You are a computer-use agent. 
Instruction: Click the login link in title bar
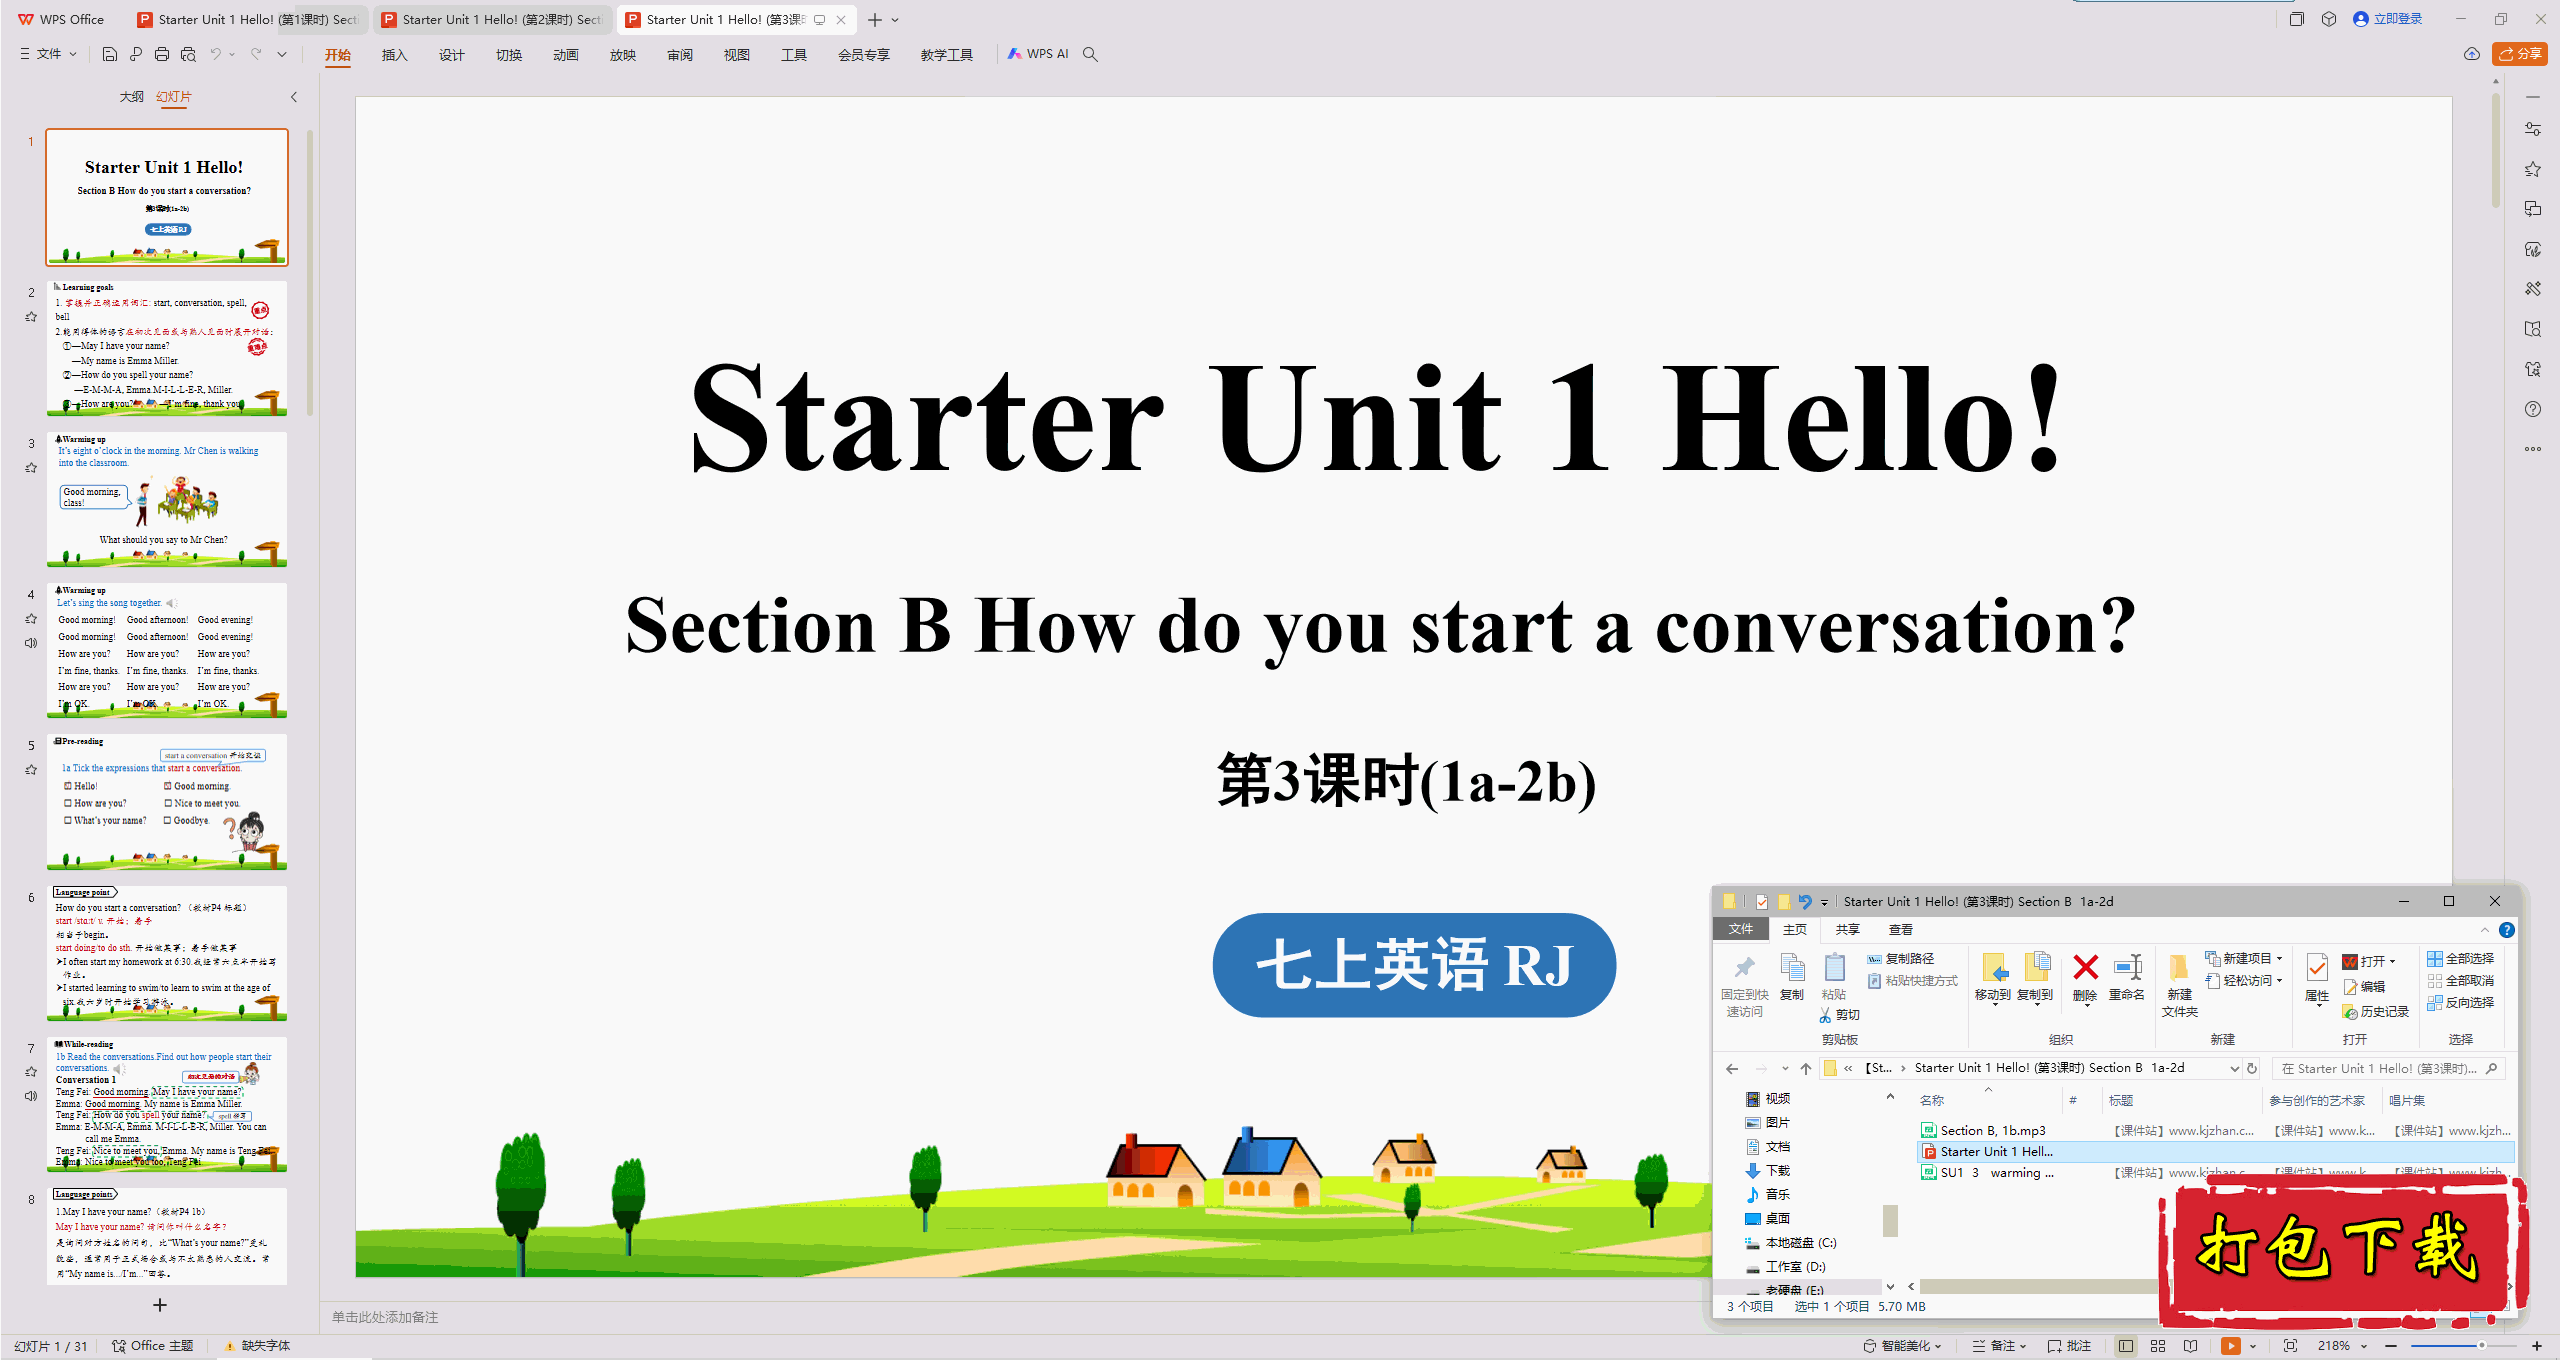(x=2388, y=19)
